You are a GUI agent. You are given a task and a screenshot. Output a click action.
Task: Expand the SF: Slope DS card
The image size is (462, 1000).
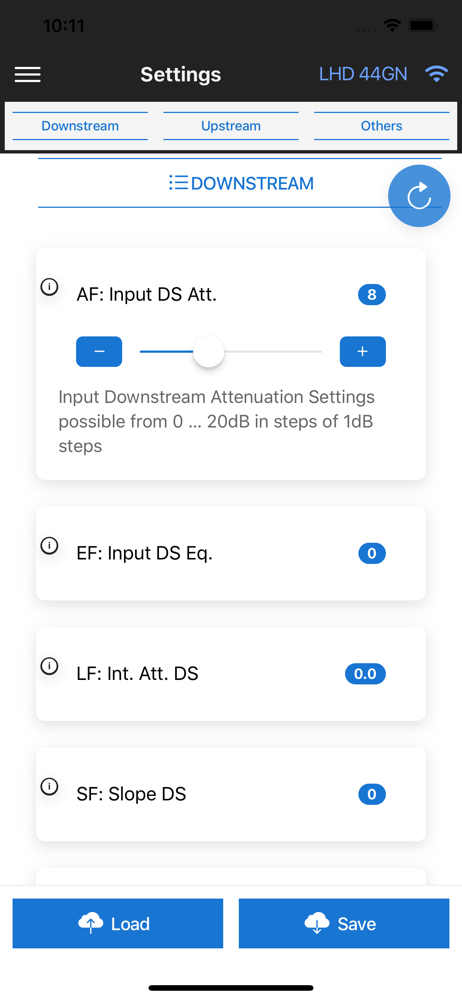point(231,795)
